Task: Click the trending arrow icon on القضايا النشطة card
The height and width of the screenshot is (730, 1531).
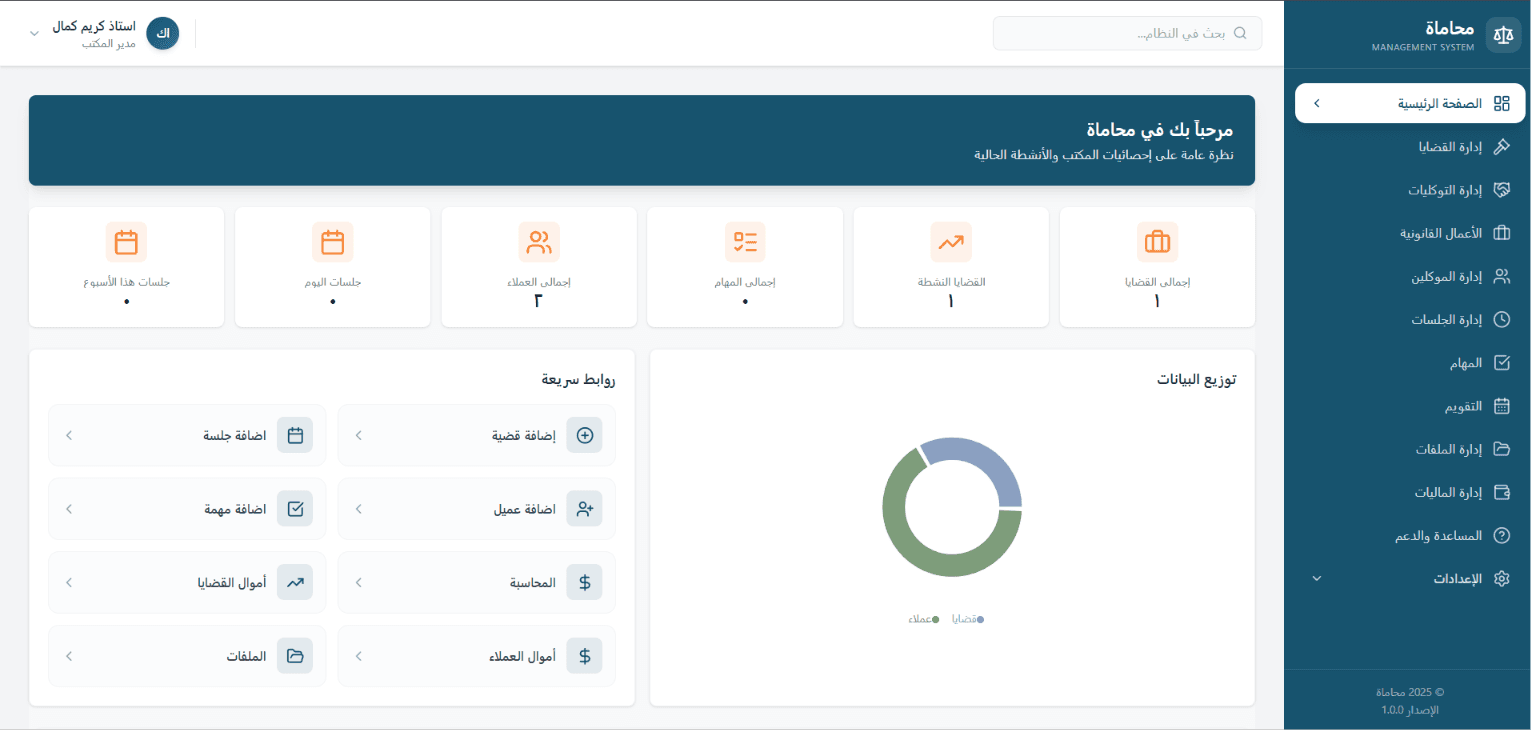Action: coord(951,242)
